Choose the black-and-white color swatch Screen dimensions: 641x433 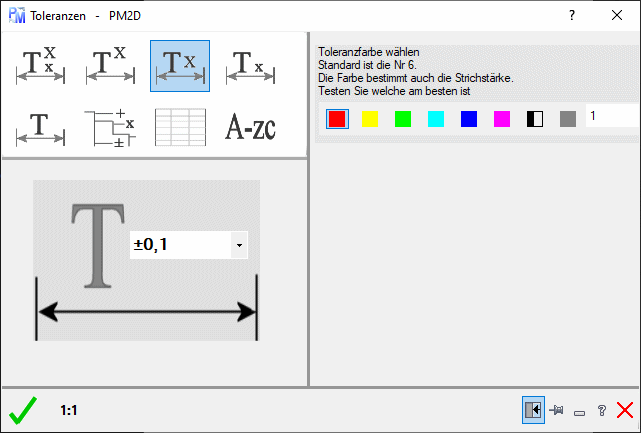[535, 119]
